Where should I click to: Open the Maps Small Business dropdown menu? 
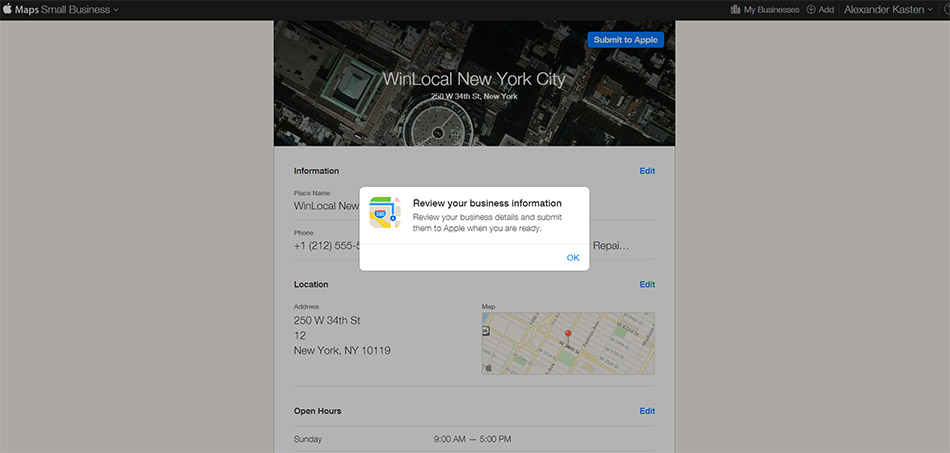pyautogui.click(x=67, y=10)
